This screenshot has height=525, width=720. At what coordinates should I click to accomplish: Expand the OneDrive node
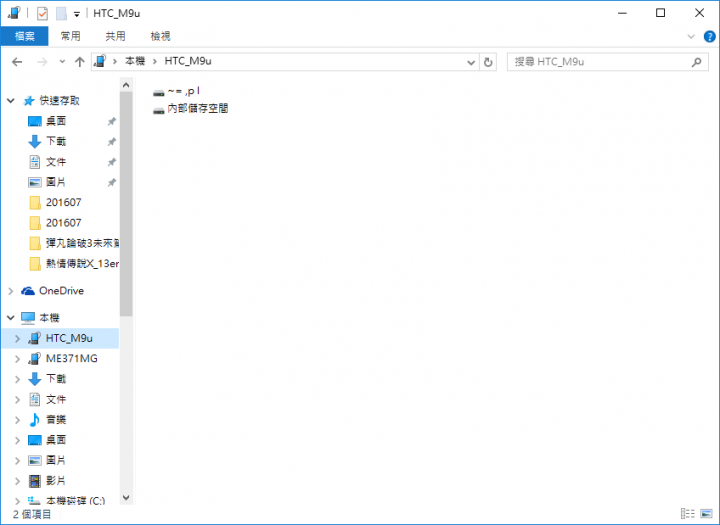(11, 291)
